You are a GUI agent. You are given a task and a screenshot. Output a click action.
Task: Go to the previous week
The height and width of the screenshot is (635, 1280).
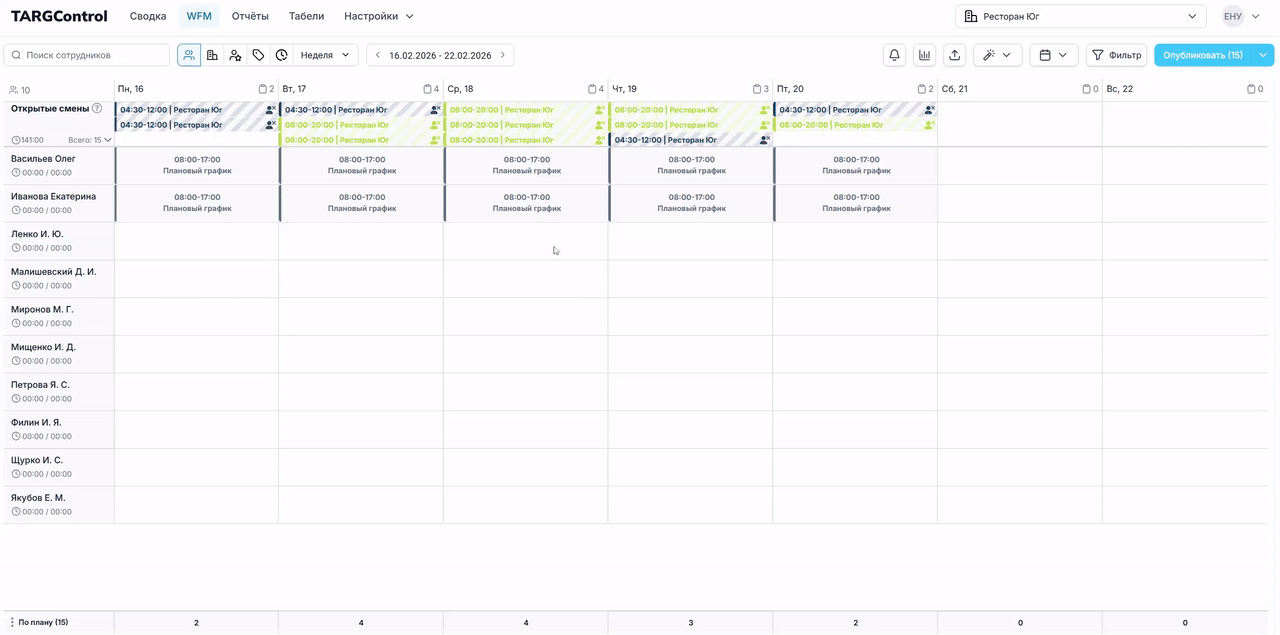point(378,55)
